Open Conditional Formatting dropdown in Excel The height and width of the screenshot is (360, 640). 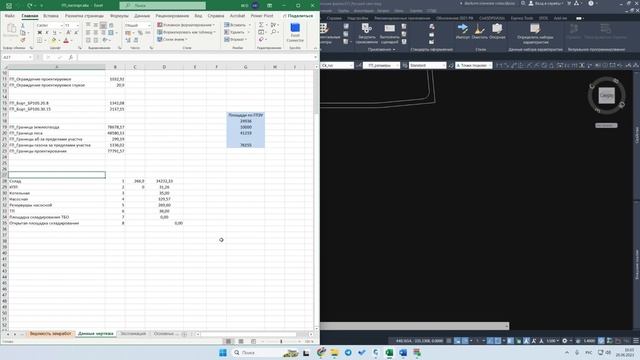[186, 25]
